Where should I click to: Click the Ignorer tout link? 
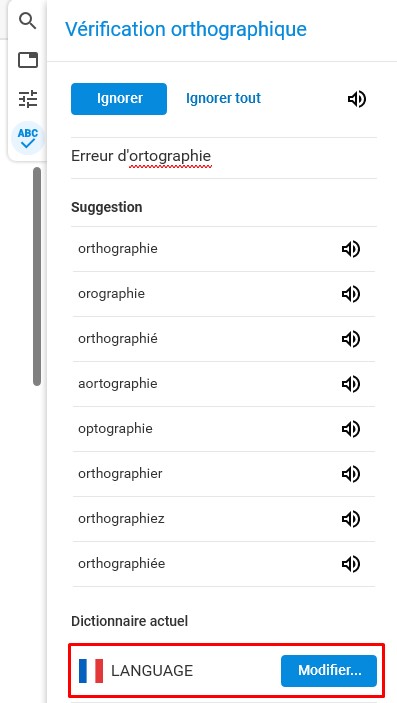223,98
